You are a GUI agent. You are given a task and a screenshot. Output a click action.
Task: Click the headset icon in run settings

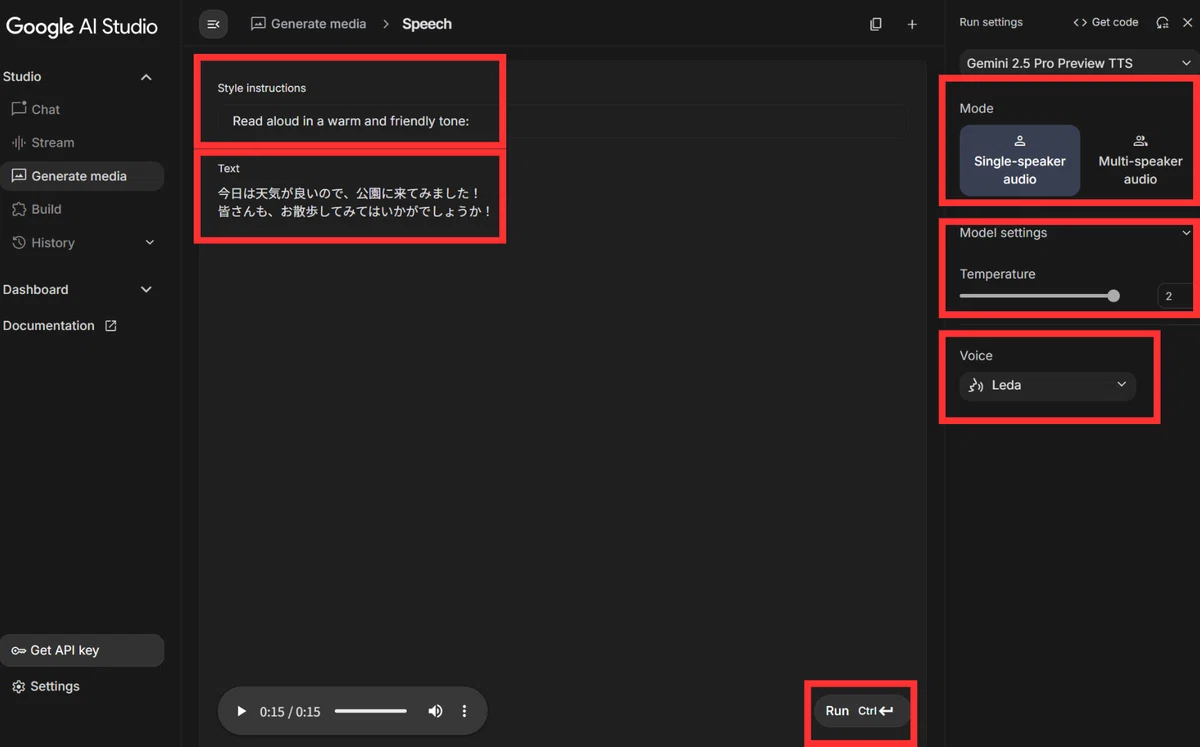(x=1162, y=22)
